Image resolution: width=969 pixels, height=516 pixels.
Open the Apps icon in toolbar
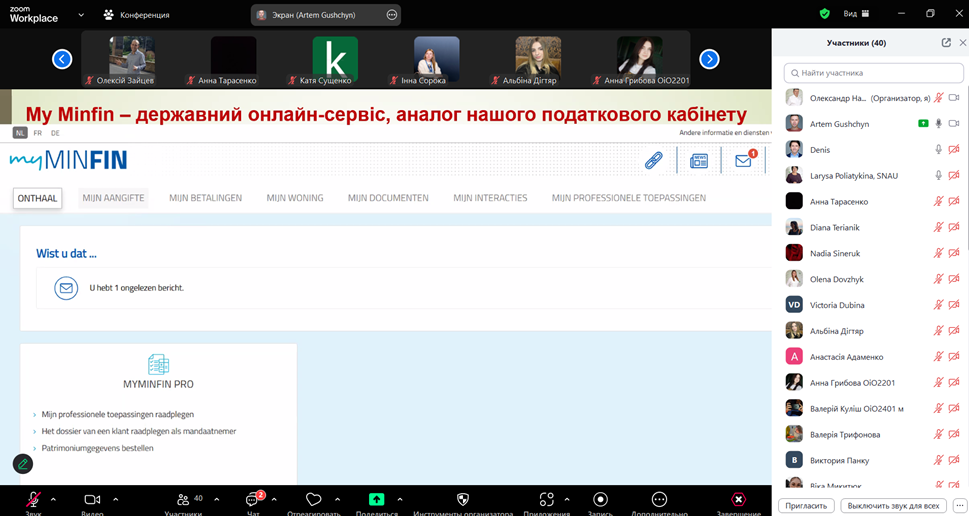tap(546, 499)
